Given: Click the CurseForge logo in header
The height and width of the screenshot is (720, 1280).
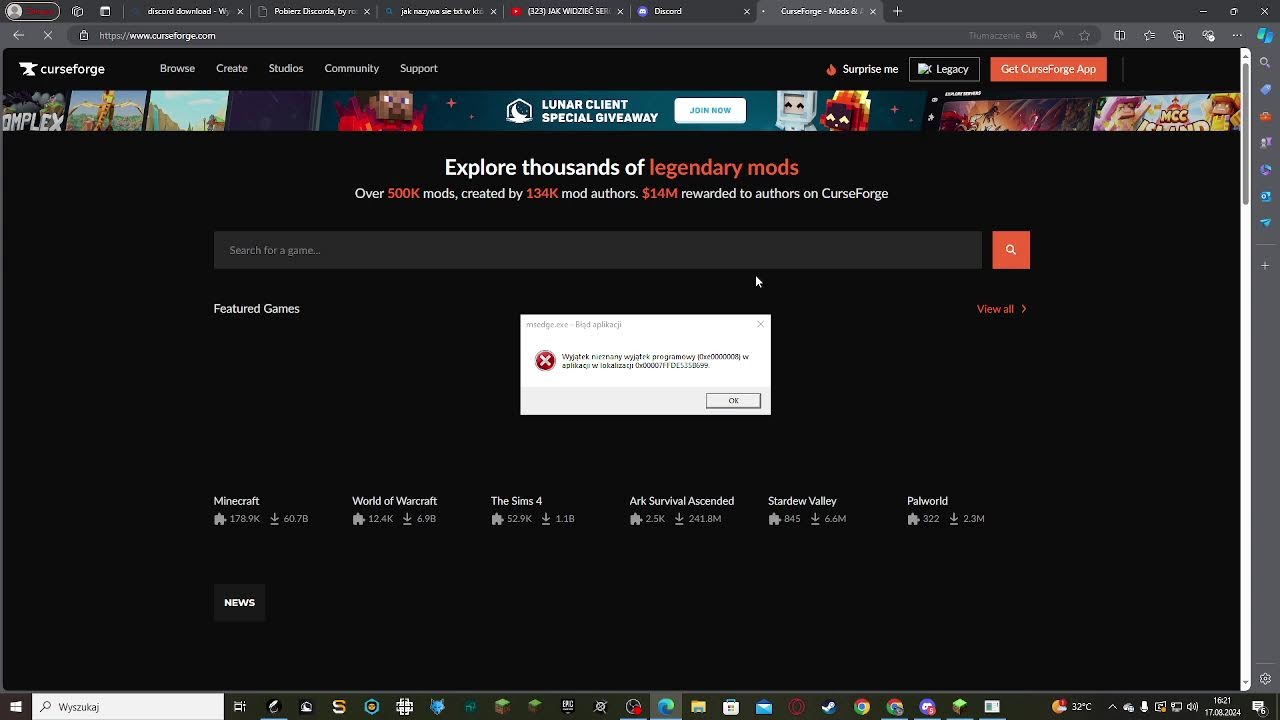Looking at the screenshot, I should 62,69.
